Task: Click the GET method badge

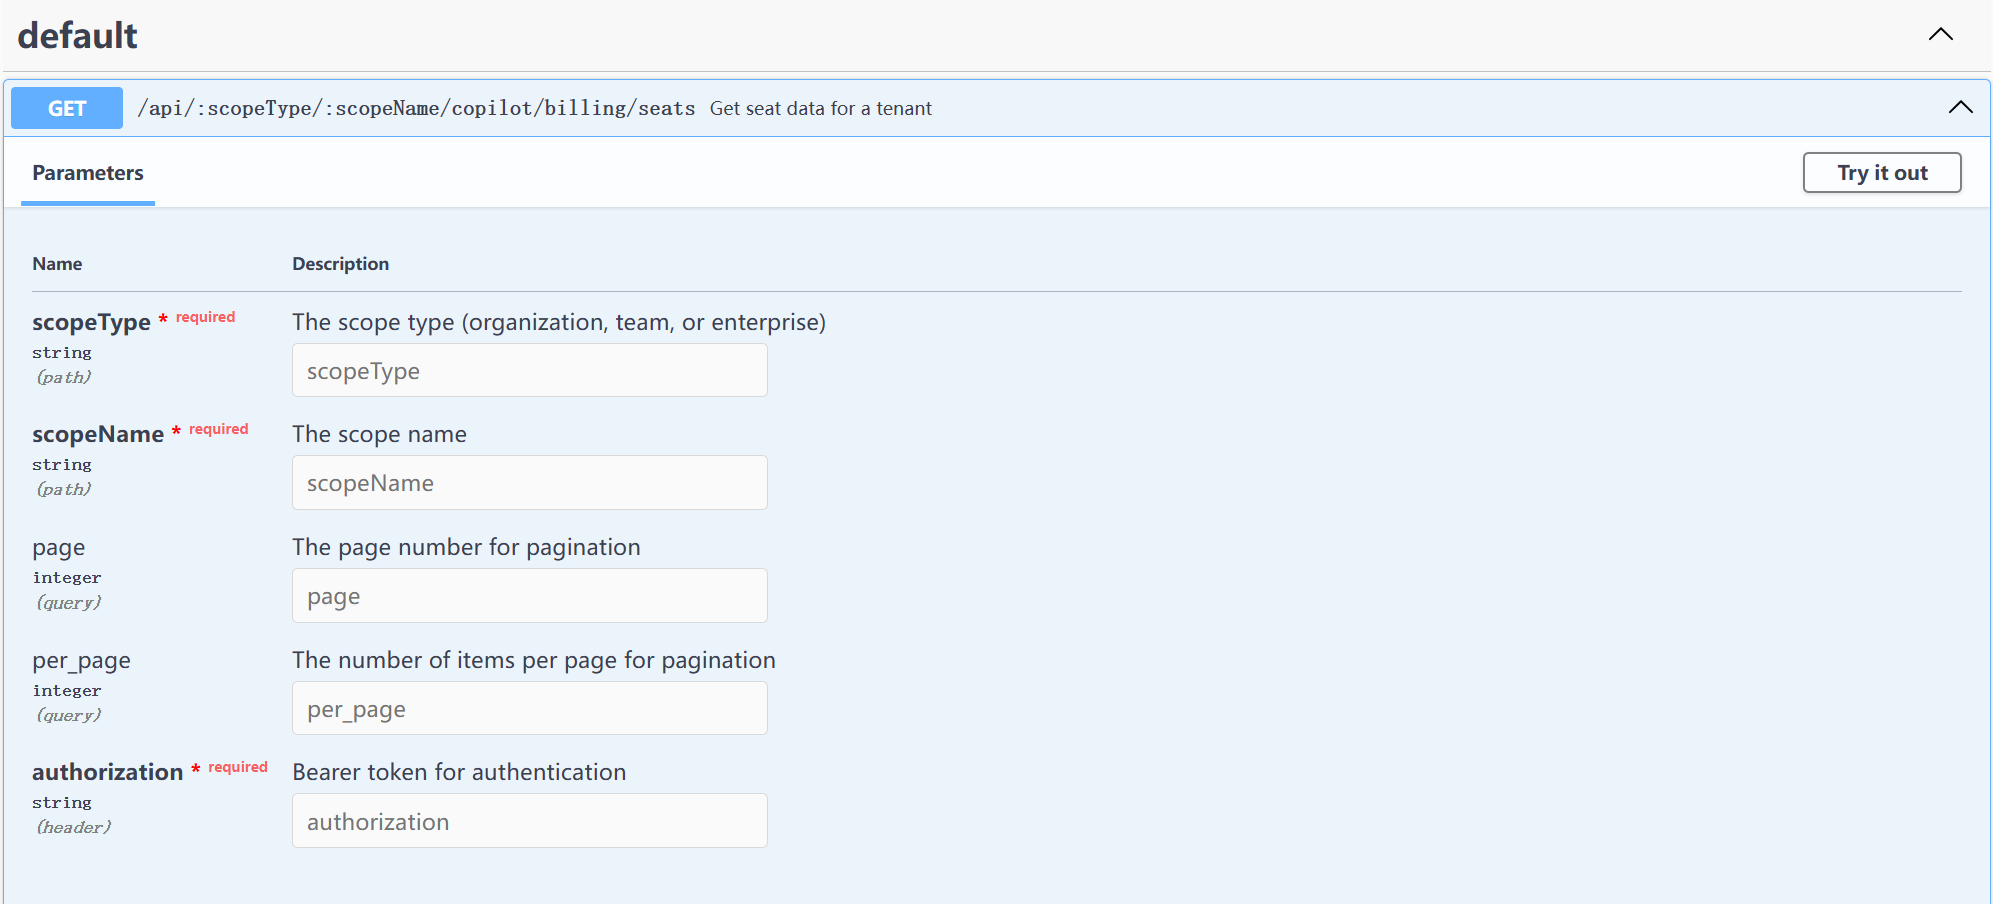Action: point(67,108)
